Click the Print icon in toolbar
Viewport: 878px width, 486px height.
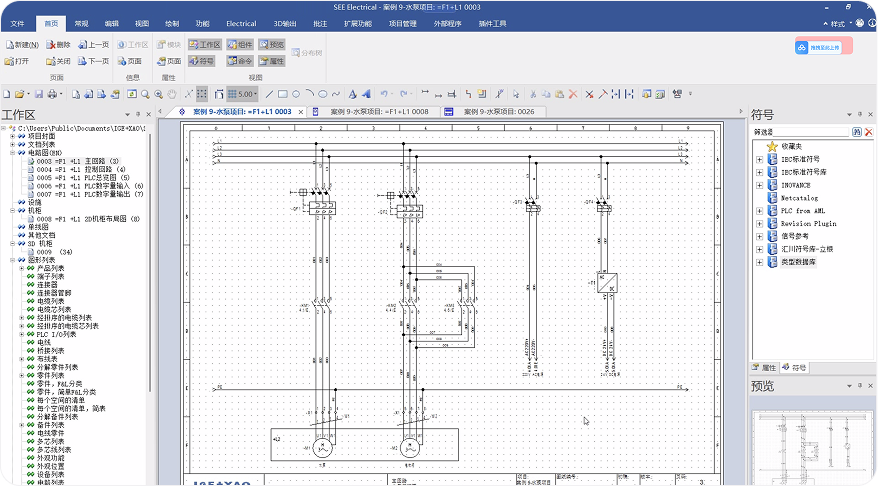coord(52,94)
